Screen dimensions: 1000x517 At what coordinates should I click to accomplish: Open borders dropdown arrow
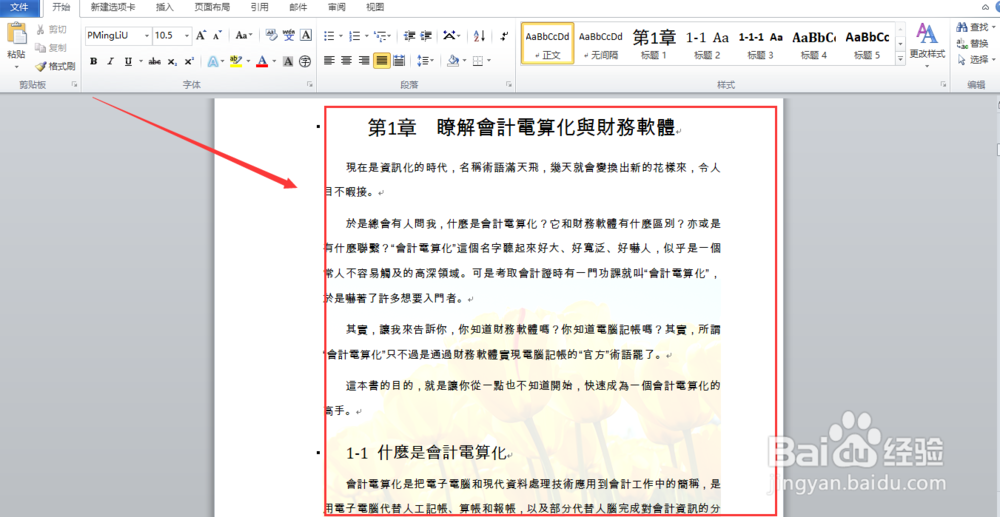pos(489,61)
